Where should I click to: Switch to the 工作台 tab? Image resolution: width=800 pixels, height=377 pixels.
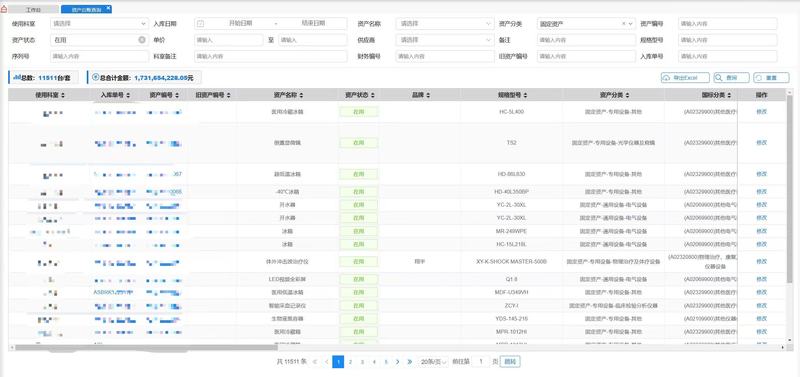(x=34, y=10)
